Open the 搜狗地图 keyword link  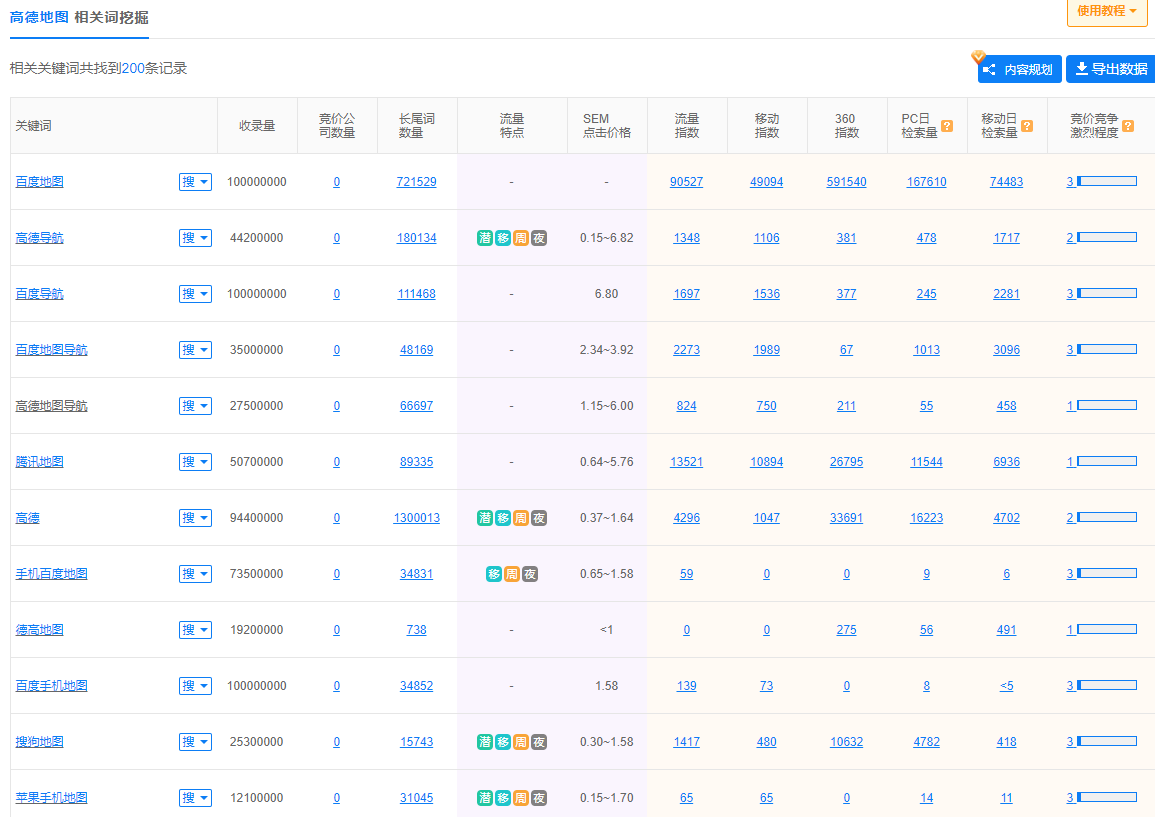click(x=40, y=742)
